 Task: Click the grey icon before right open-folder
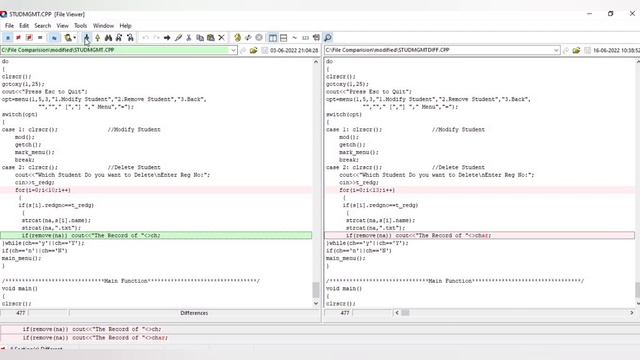coord(566,50)
